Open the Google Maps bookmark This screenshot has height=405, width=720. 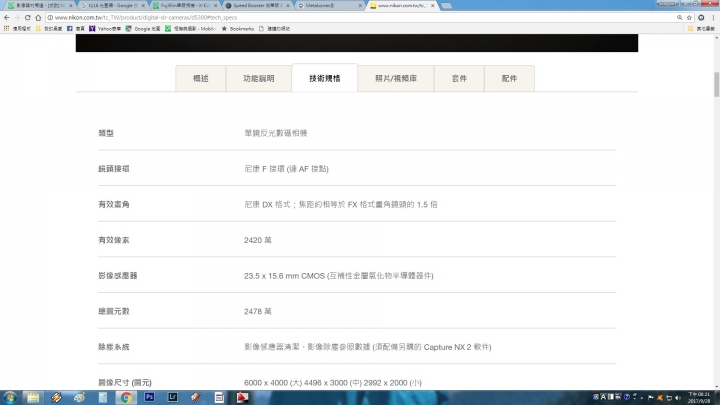143,28
